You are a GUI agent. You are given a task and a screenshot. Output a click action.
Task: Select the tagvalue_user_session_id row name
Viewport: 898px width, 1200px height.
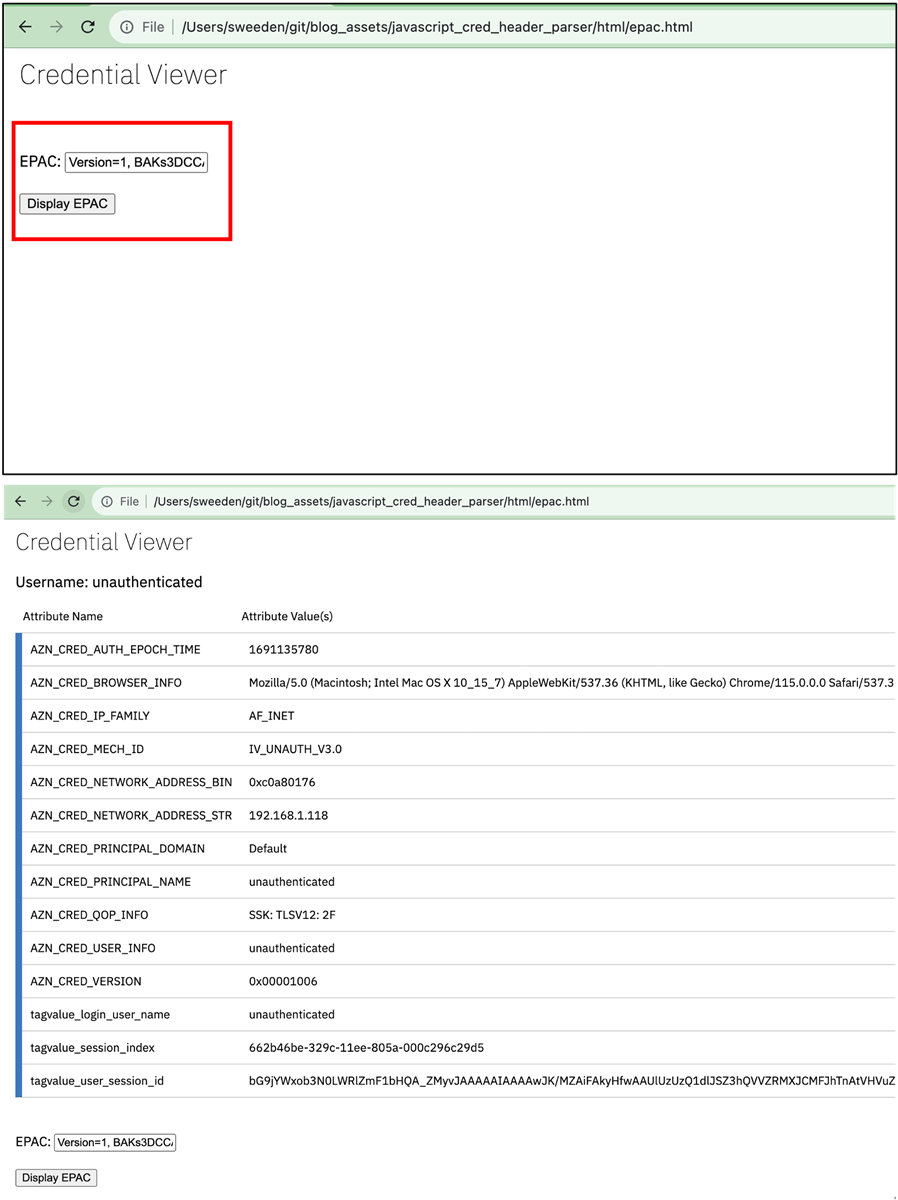(x=97, y=1080)
